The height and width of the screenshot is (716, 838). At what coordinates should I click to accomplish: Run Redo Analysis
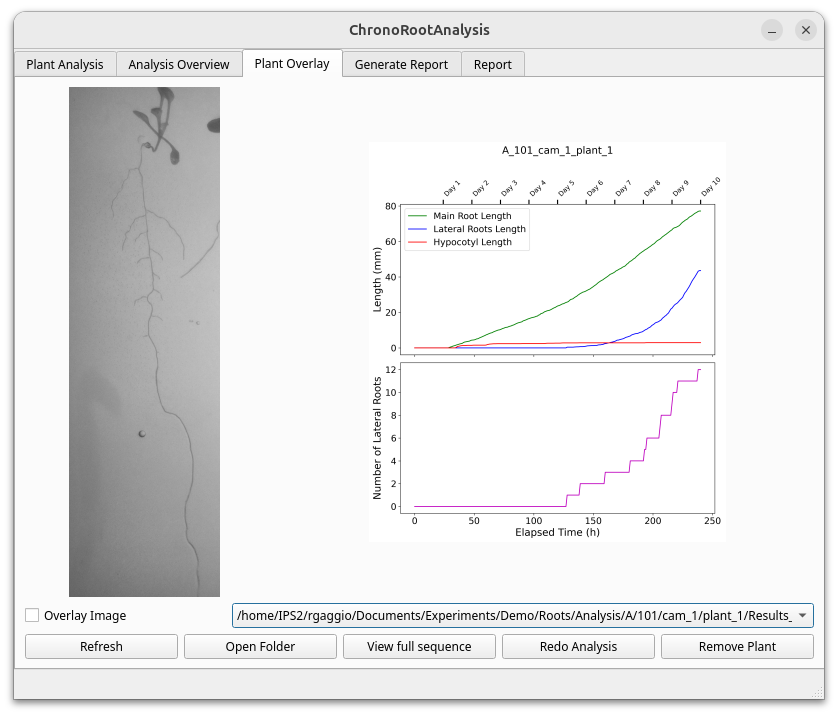[578, 646]
